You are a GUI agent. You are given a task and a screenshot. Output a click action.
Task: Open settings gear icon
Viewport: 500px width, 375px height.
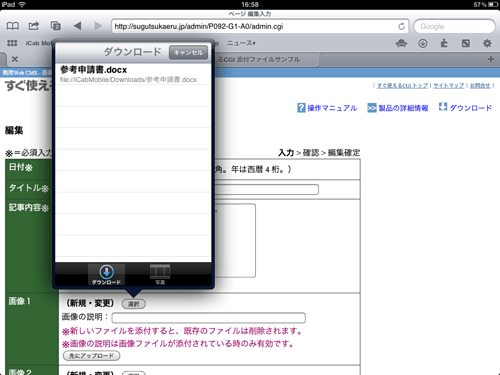tap(487, 43)
